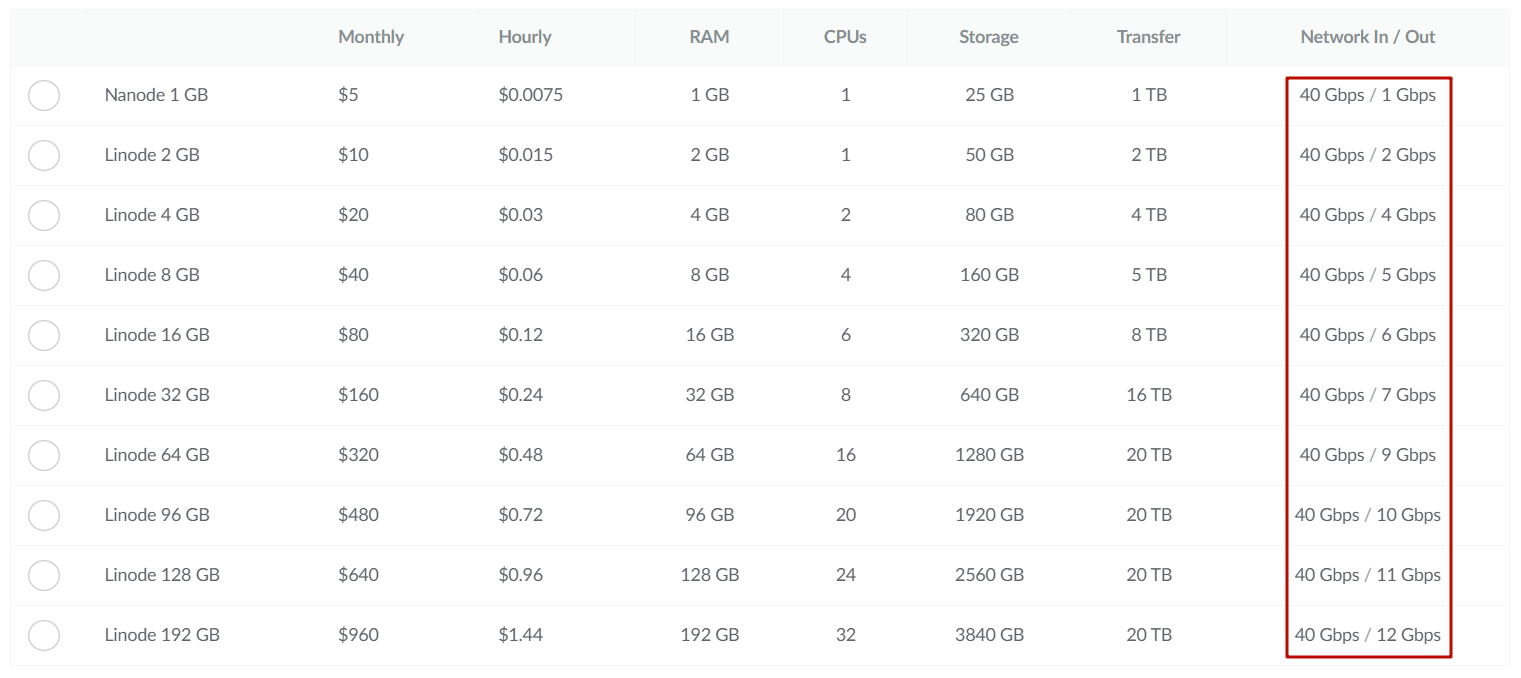The width and height of the screenshot is (1521, 678).
Task: Click the Transfer column header
Action: point(1148,37)
